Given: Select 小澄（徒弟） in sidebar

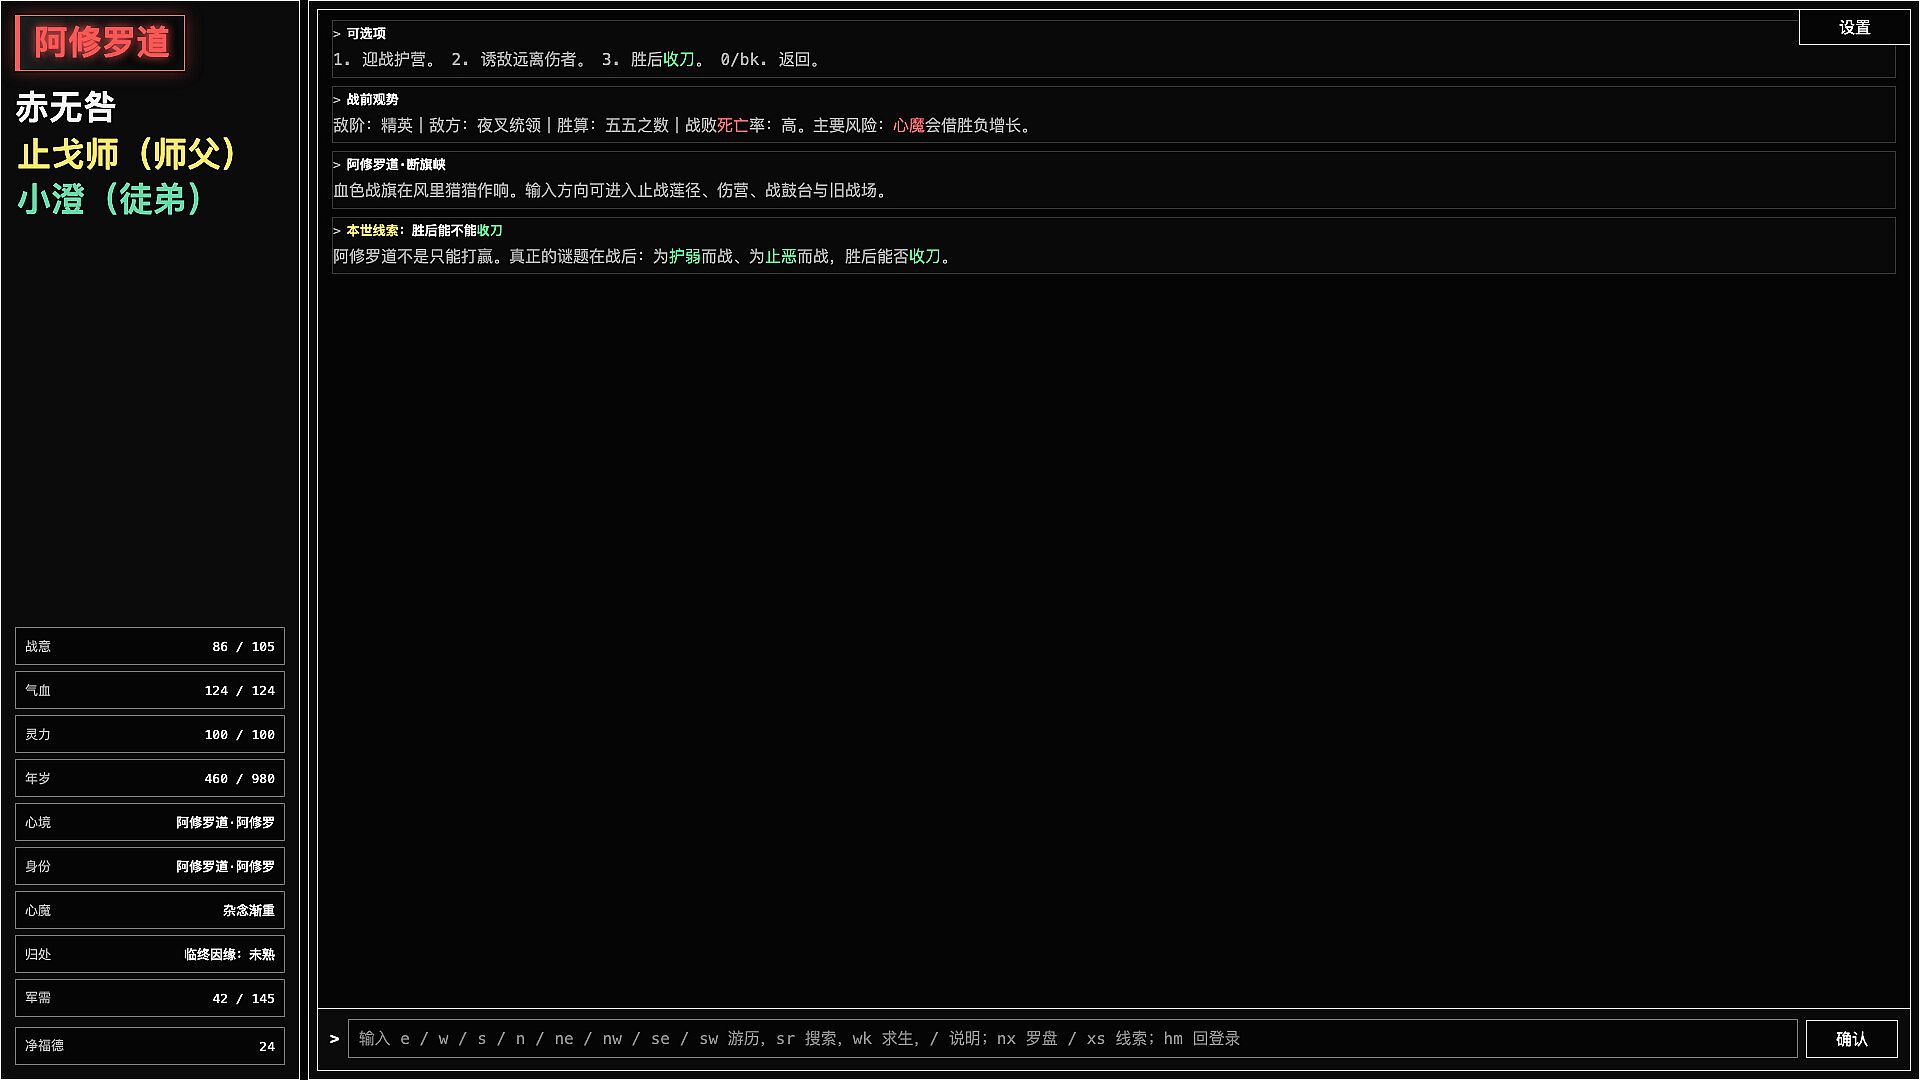Looking at the screenshot, I should click(x=111, y=199).
